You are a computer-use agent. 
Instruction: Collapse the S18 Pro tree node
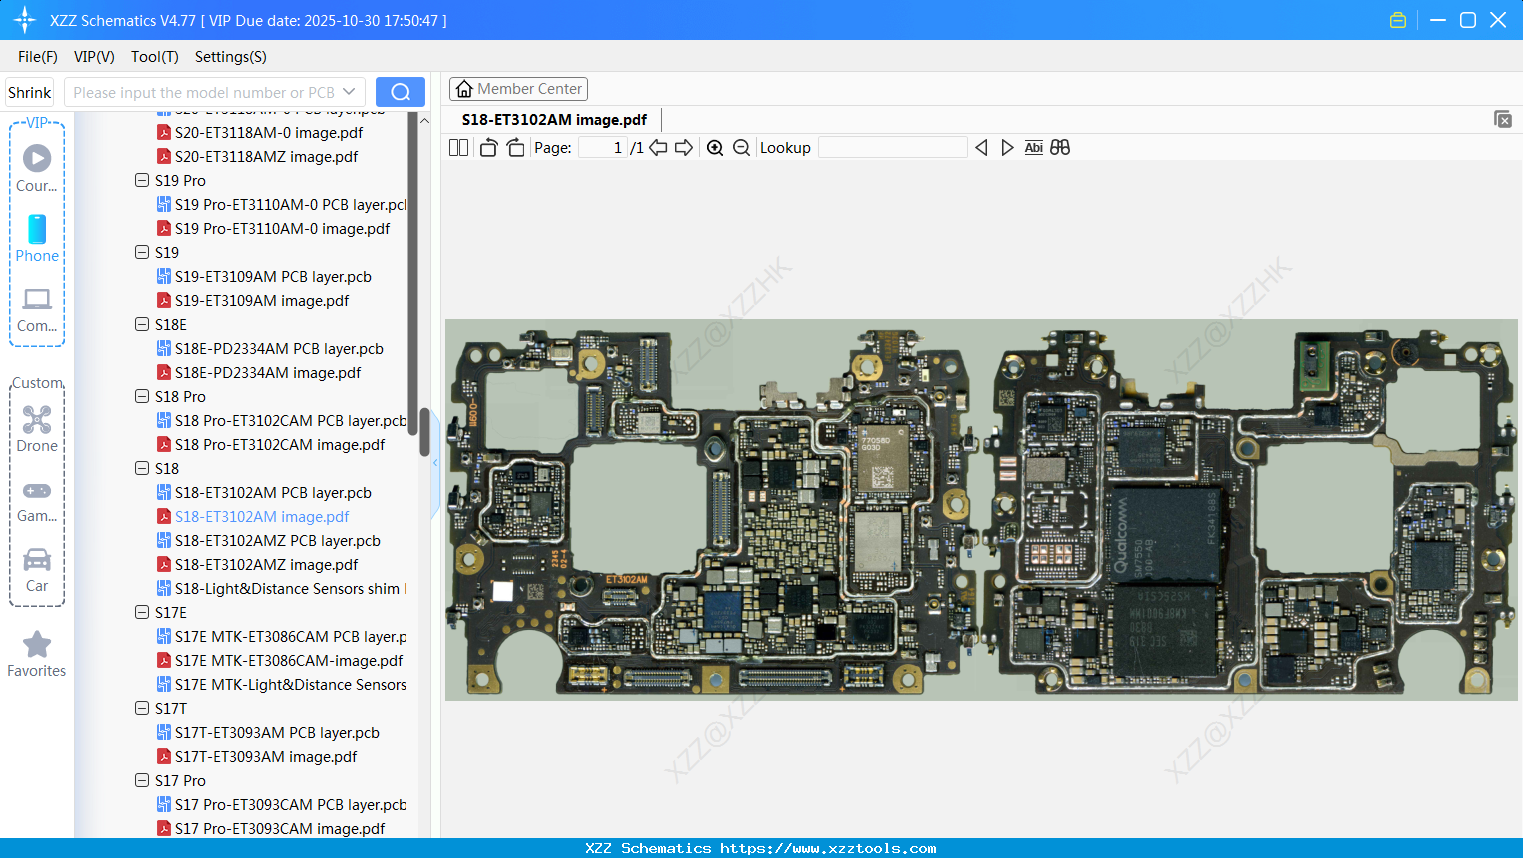coord(142,396)
